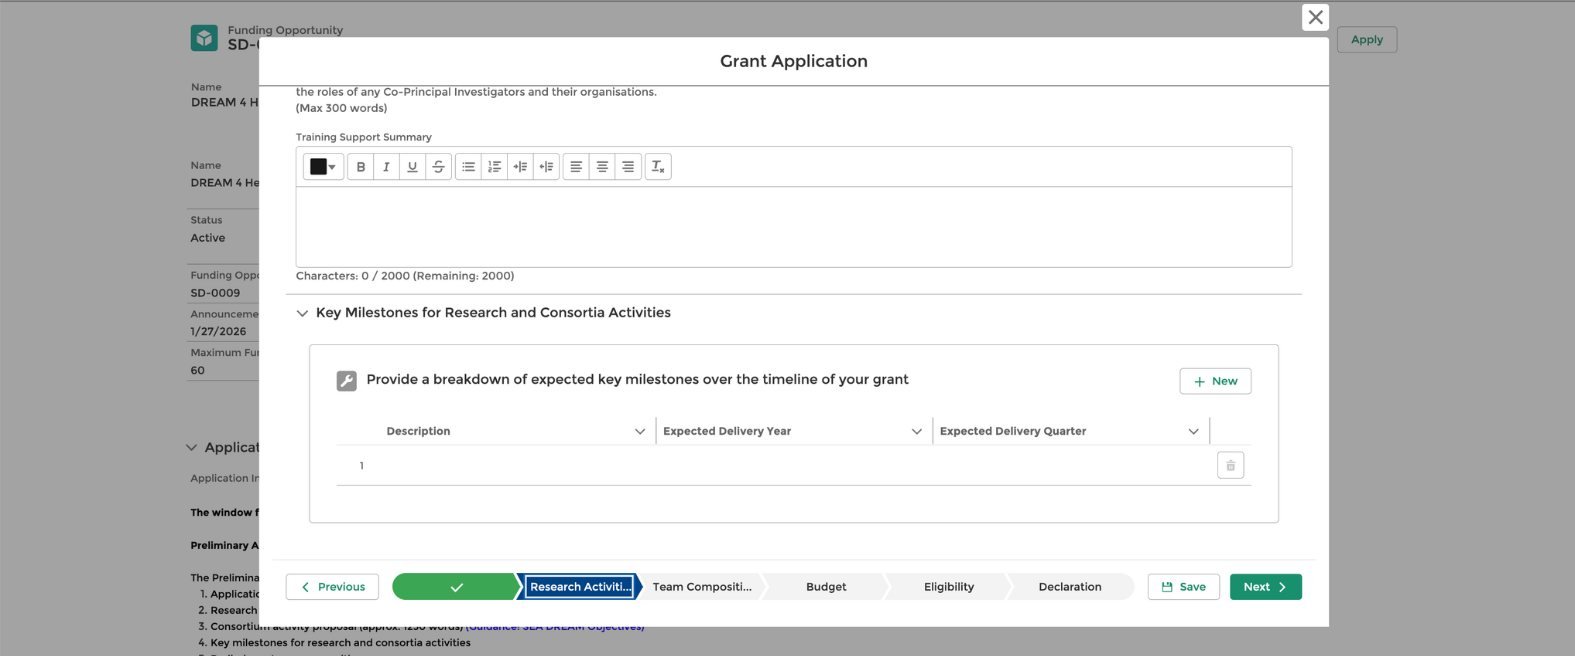1575x656 pixels.
Task: Click the Apply button on the background page
Action: pyautogui.click(x=1367, y=40)
